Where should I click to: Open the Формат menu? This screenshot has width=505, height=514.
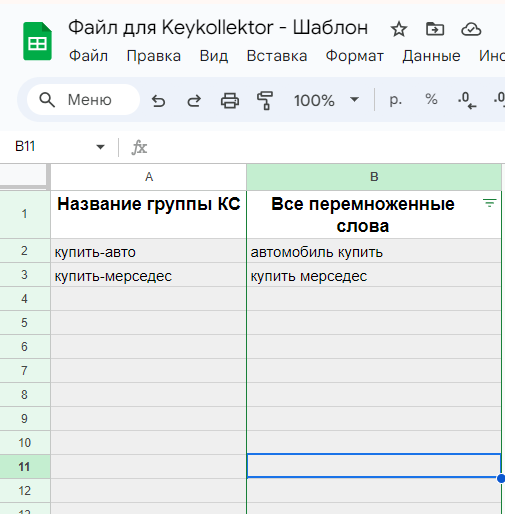tap(355, 56)
